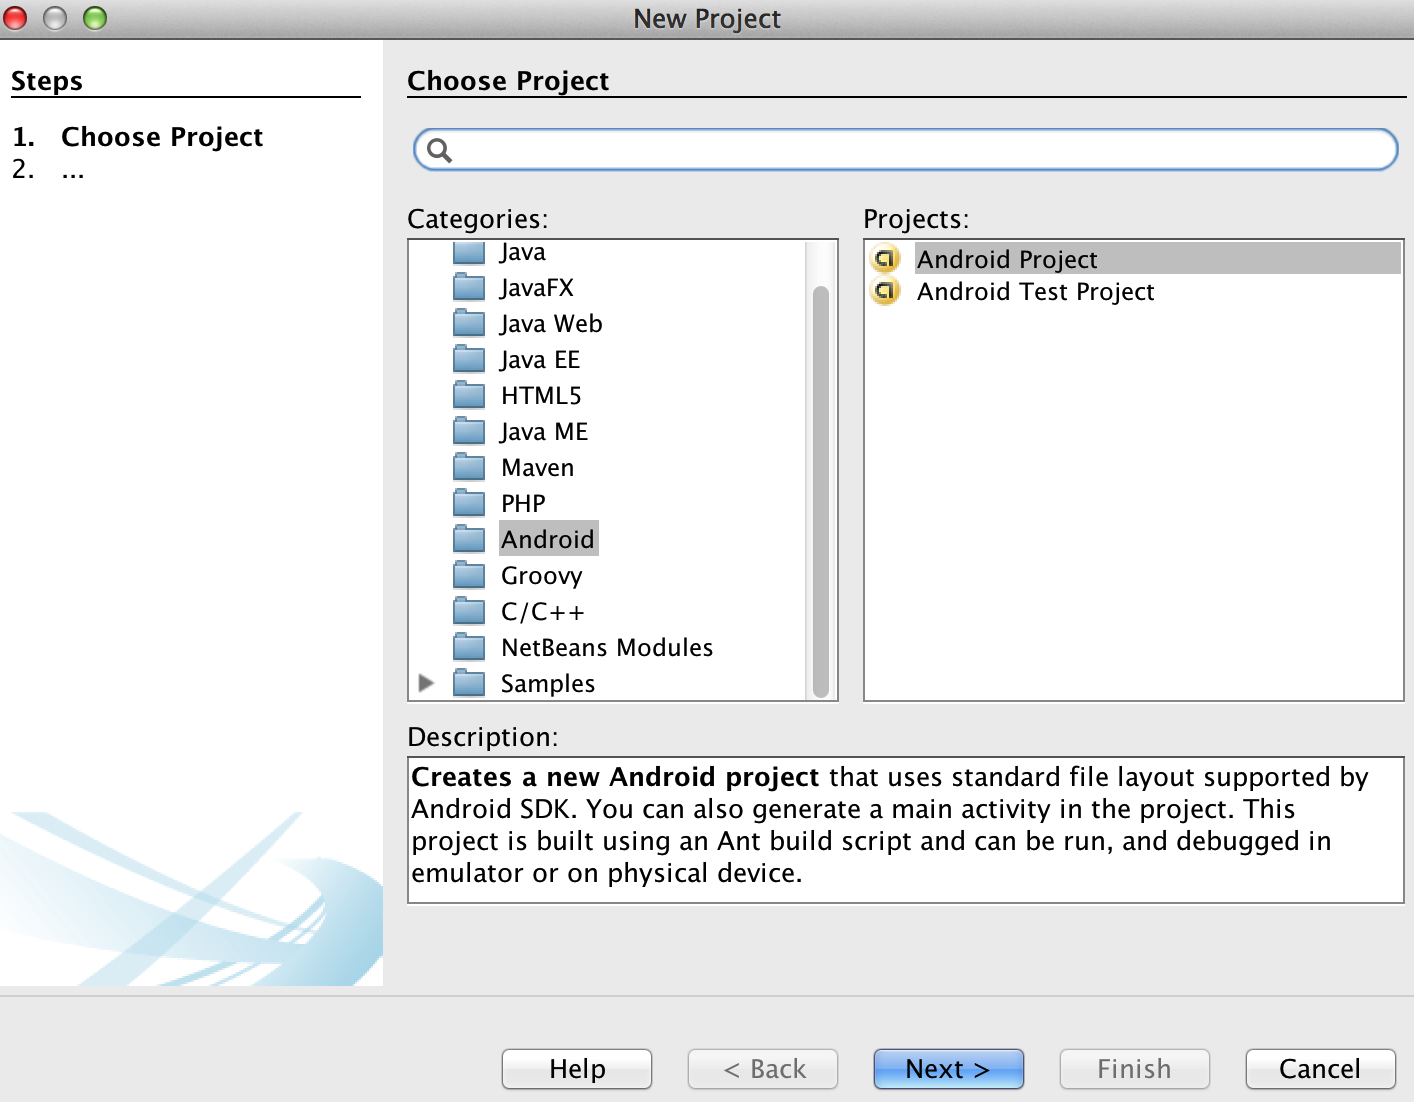The image size is (1414, 1102).
Task: Click the Maven folder icon
Action: [x=469, y=468]
